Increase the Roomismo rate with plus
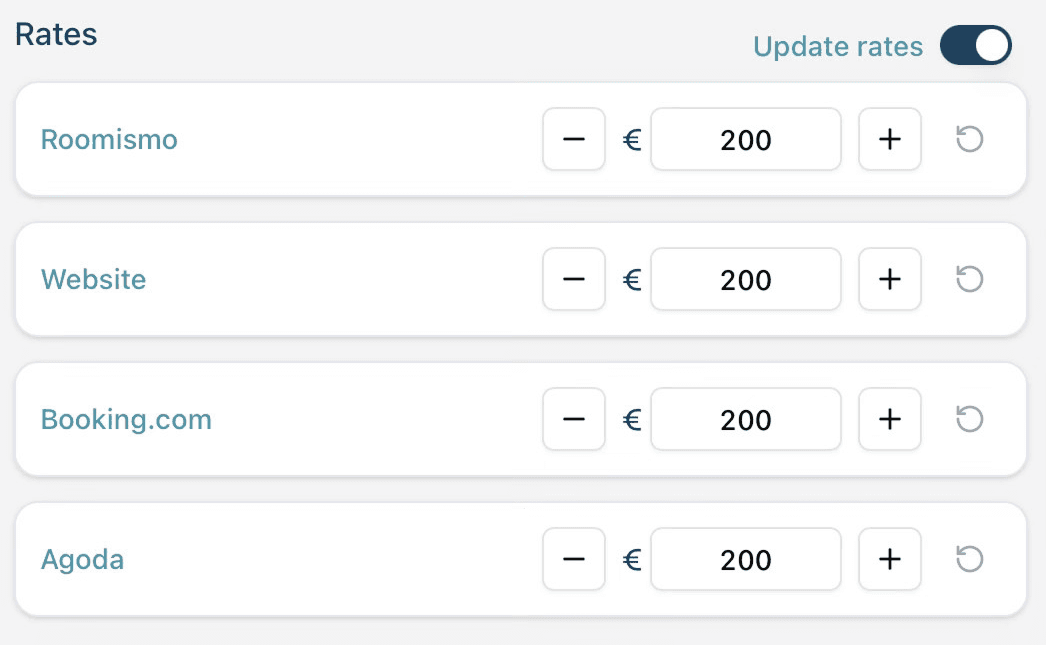The image size is (1046, 645). point(890,139)
